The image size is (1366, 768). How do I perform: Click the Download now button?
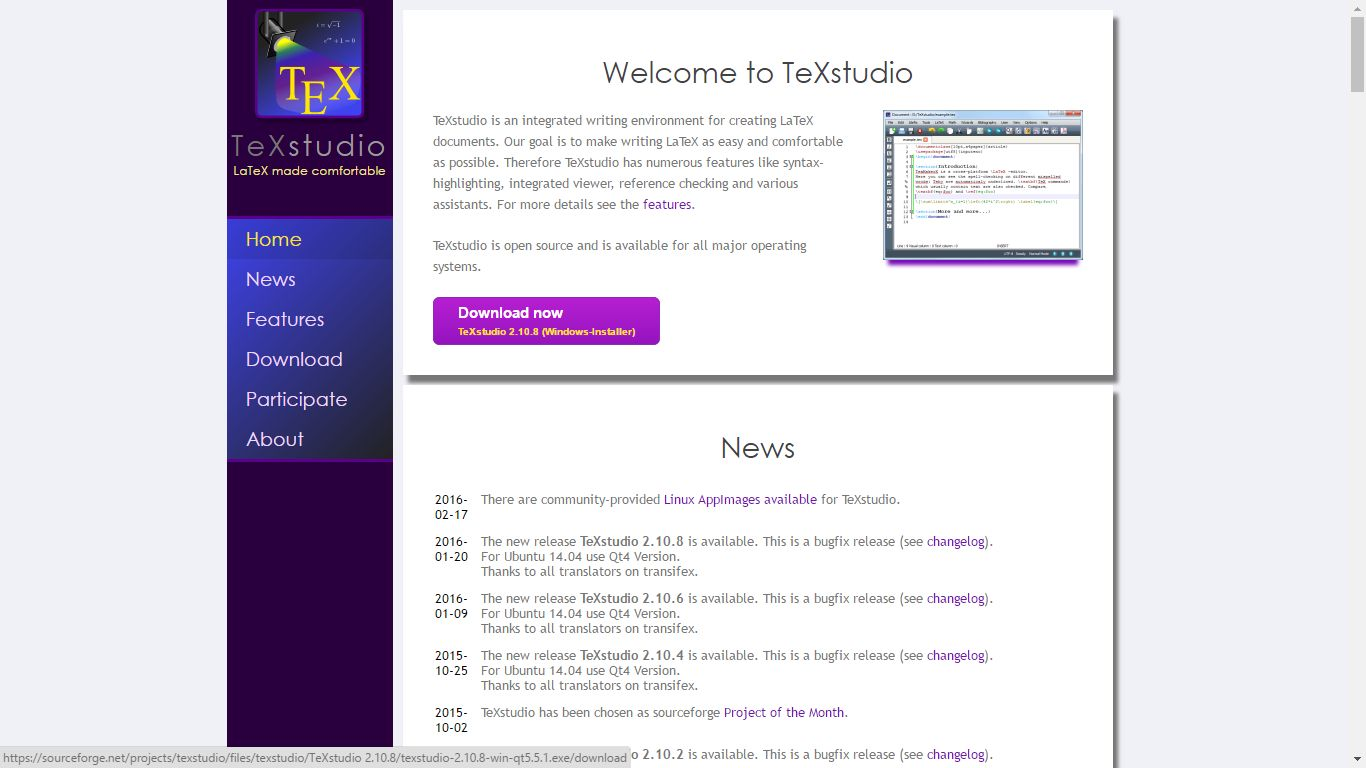tap(546, 321)
